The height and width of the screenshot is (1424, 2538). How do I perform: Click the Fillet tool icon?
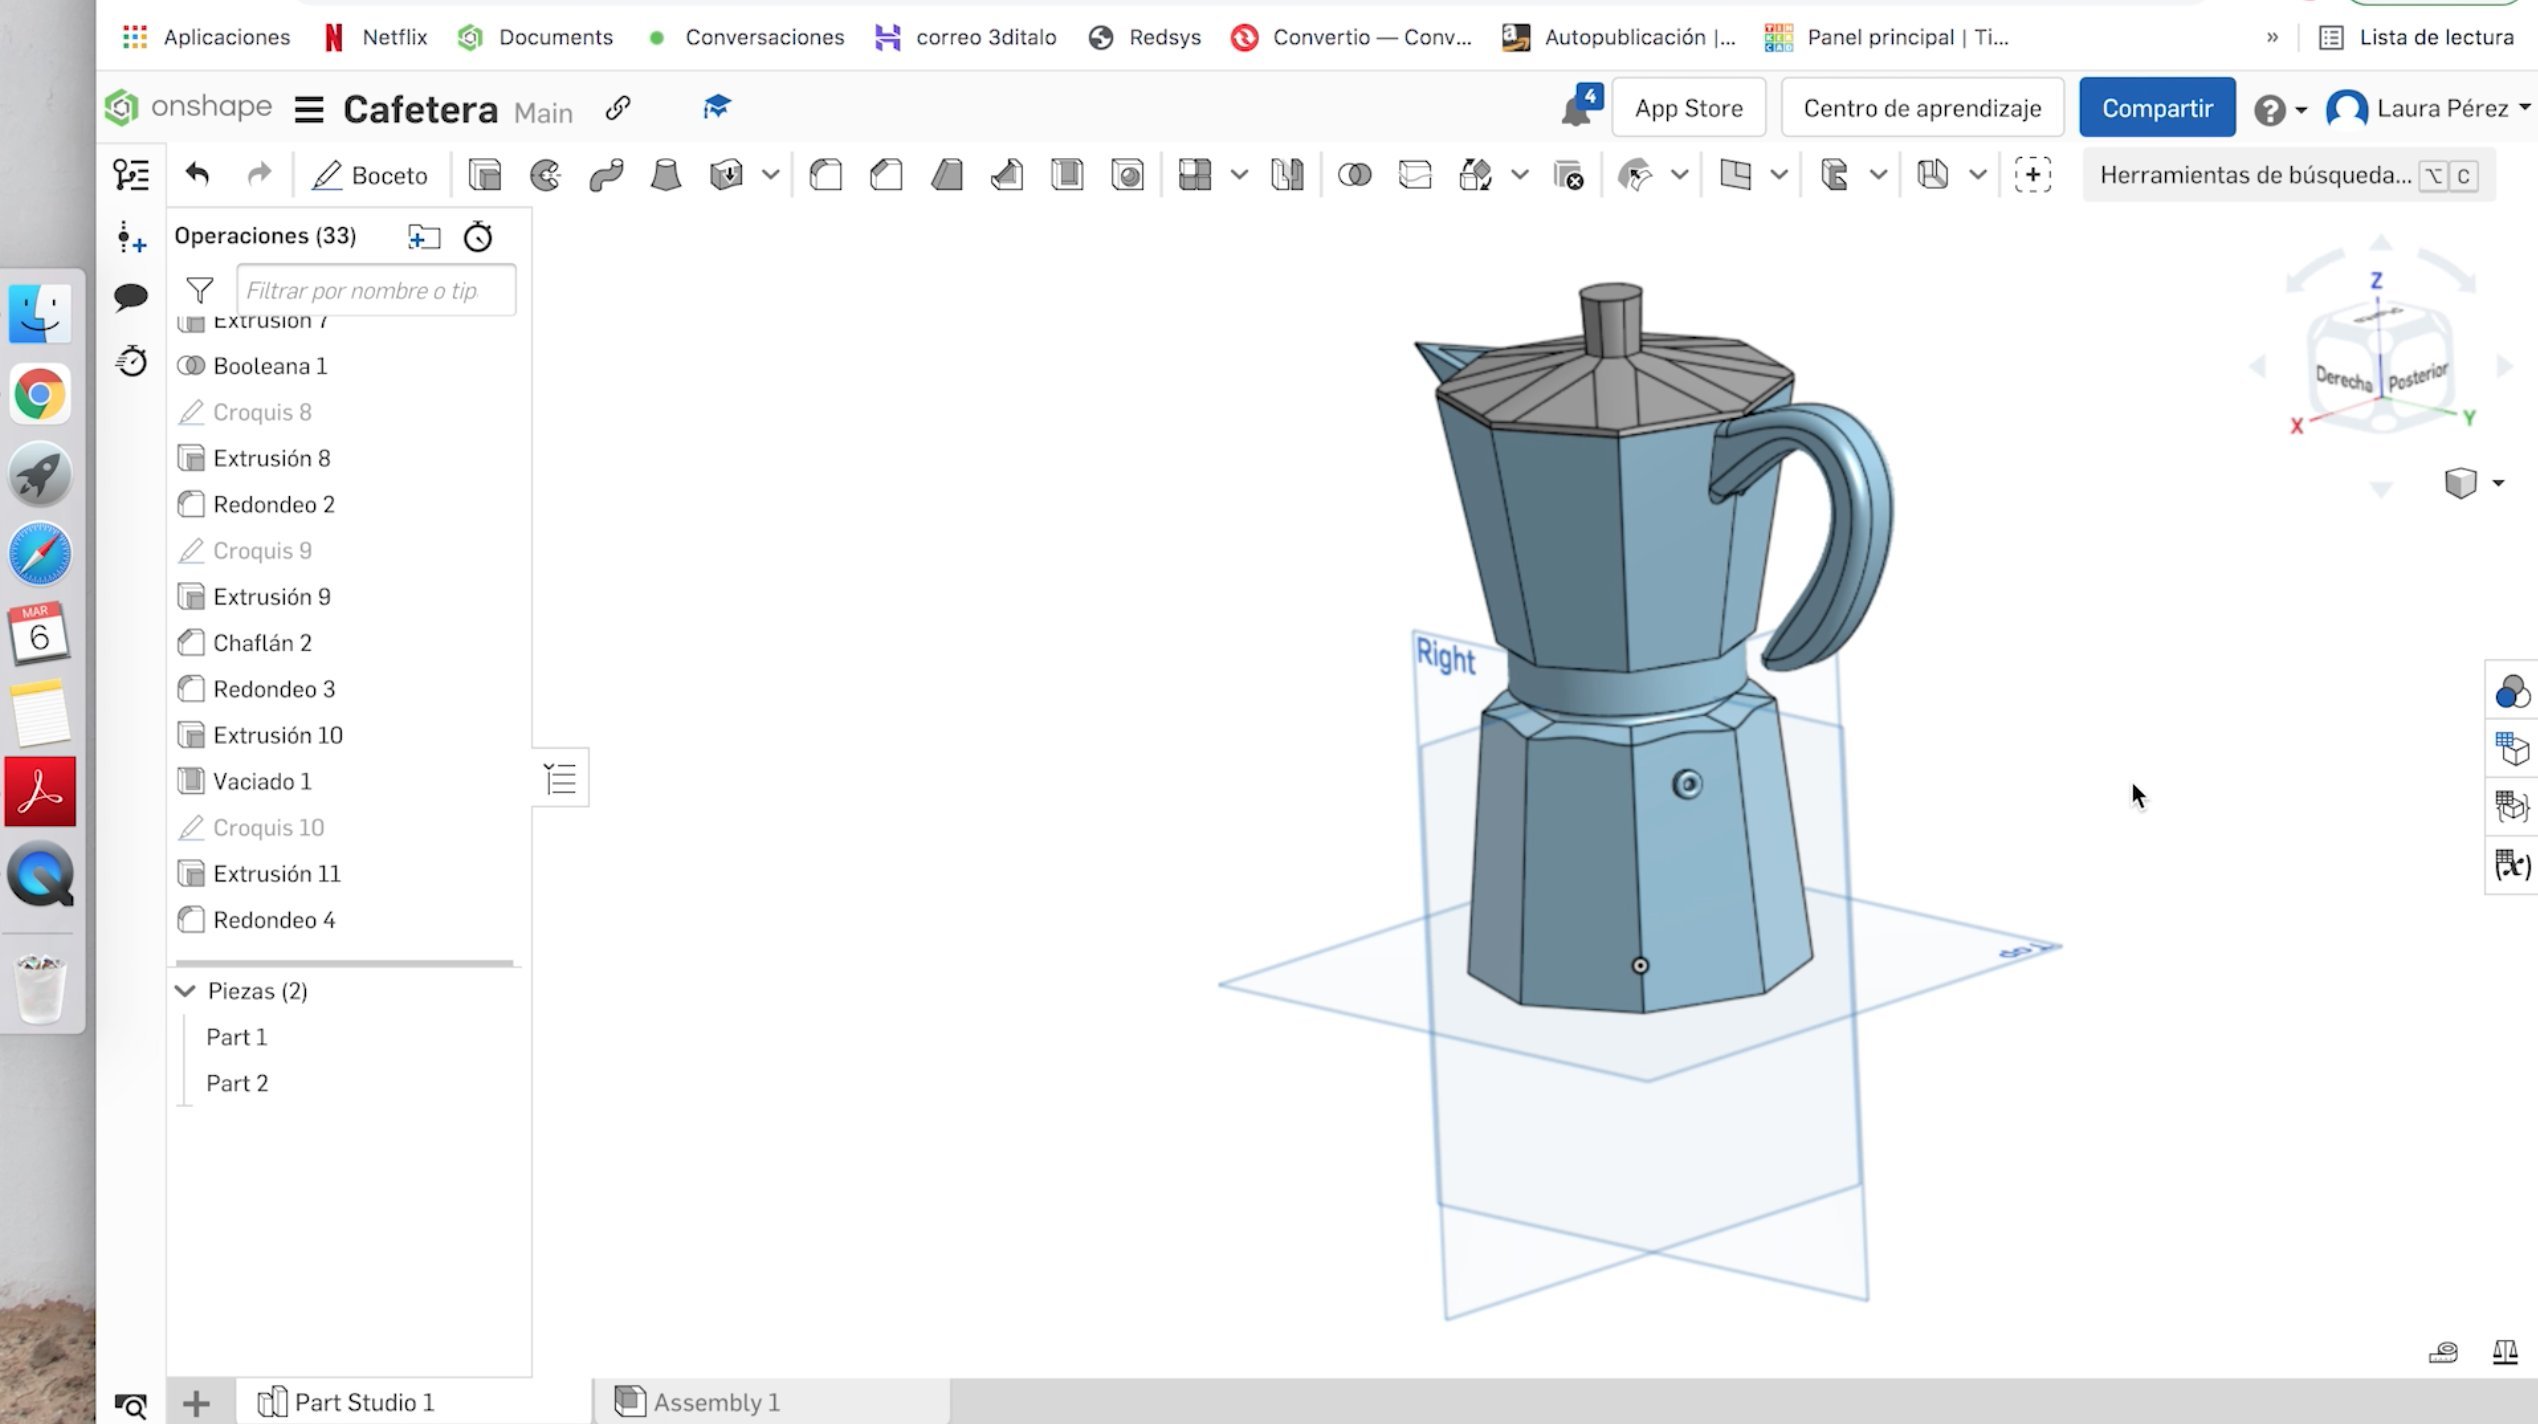[x=826, y=175]
